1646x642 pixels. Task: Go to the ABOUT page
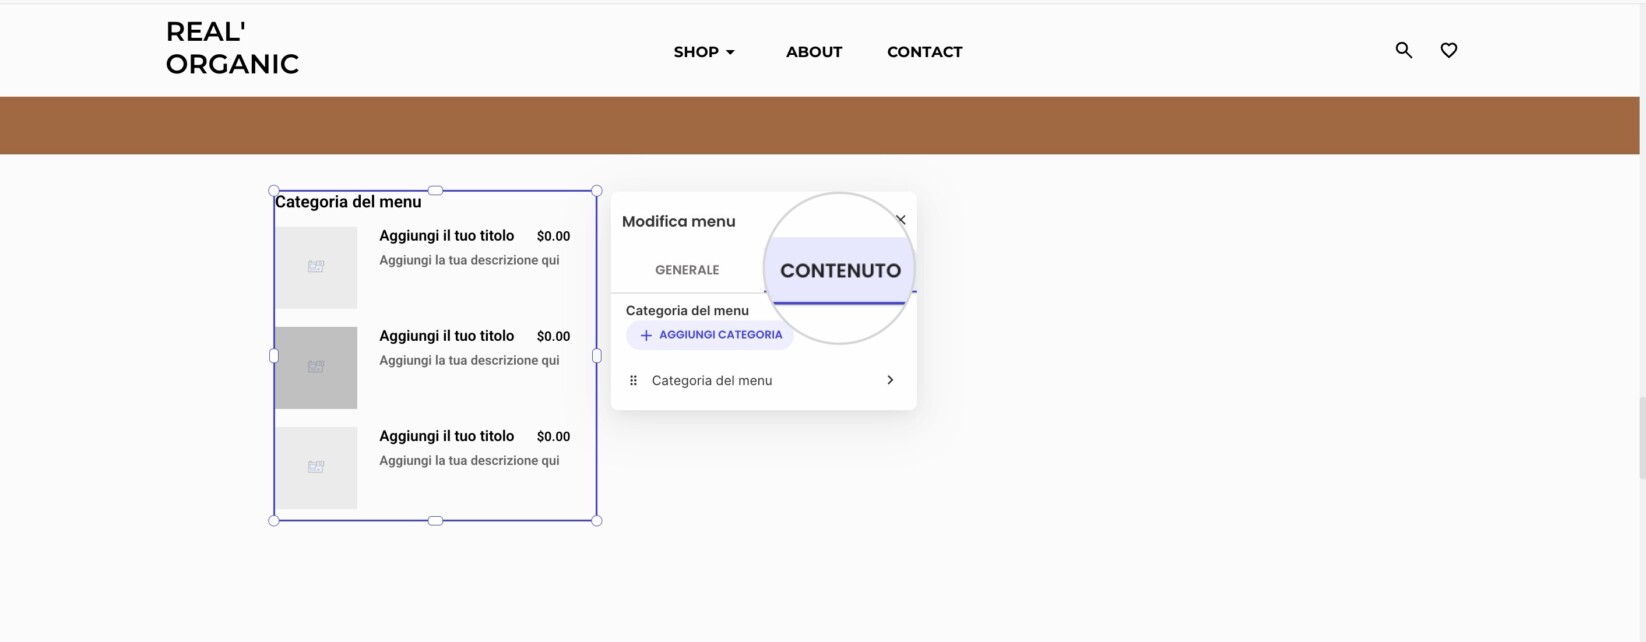[x=814, y=52]
